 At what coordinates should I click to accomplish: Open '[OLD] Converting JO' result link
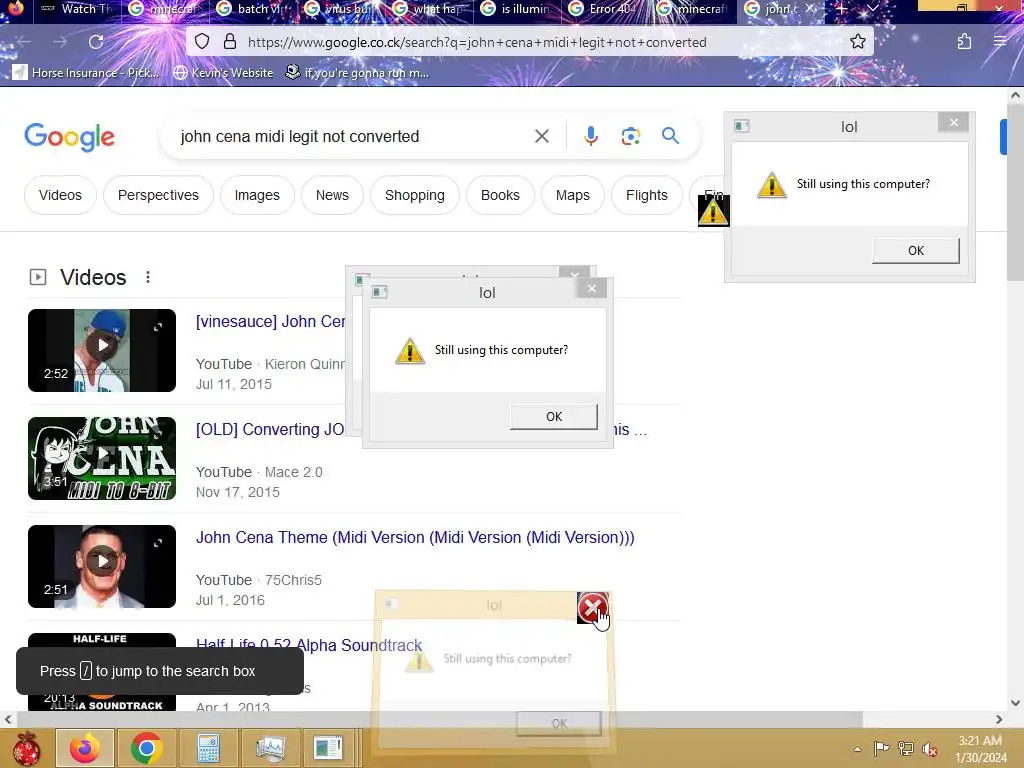point(270,430)
